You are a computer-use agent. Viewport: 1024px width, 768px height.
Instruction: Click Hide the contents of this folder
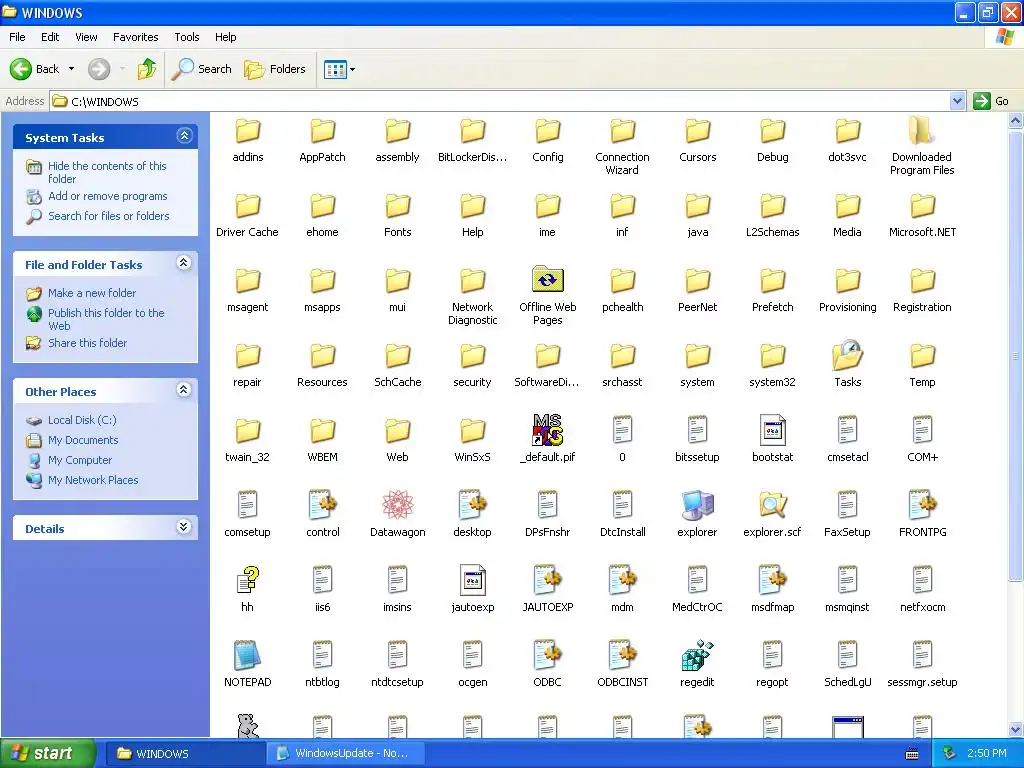[x=107, y=172]
